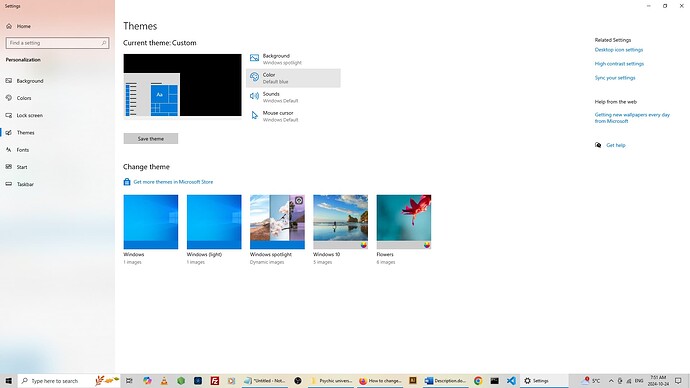Apply the Windows theme
Screen dimensions: 690x388
click(x=150, y=222)
